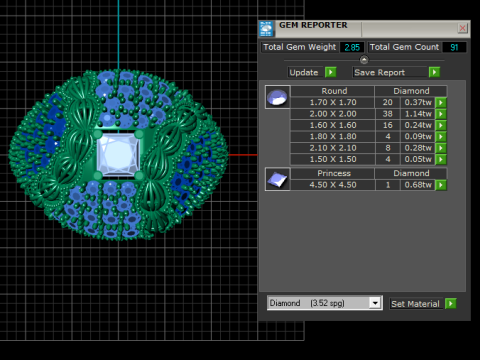Click the green Update arrow

pyautogui.click(x=331, y=72)
